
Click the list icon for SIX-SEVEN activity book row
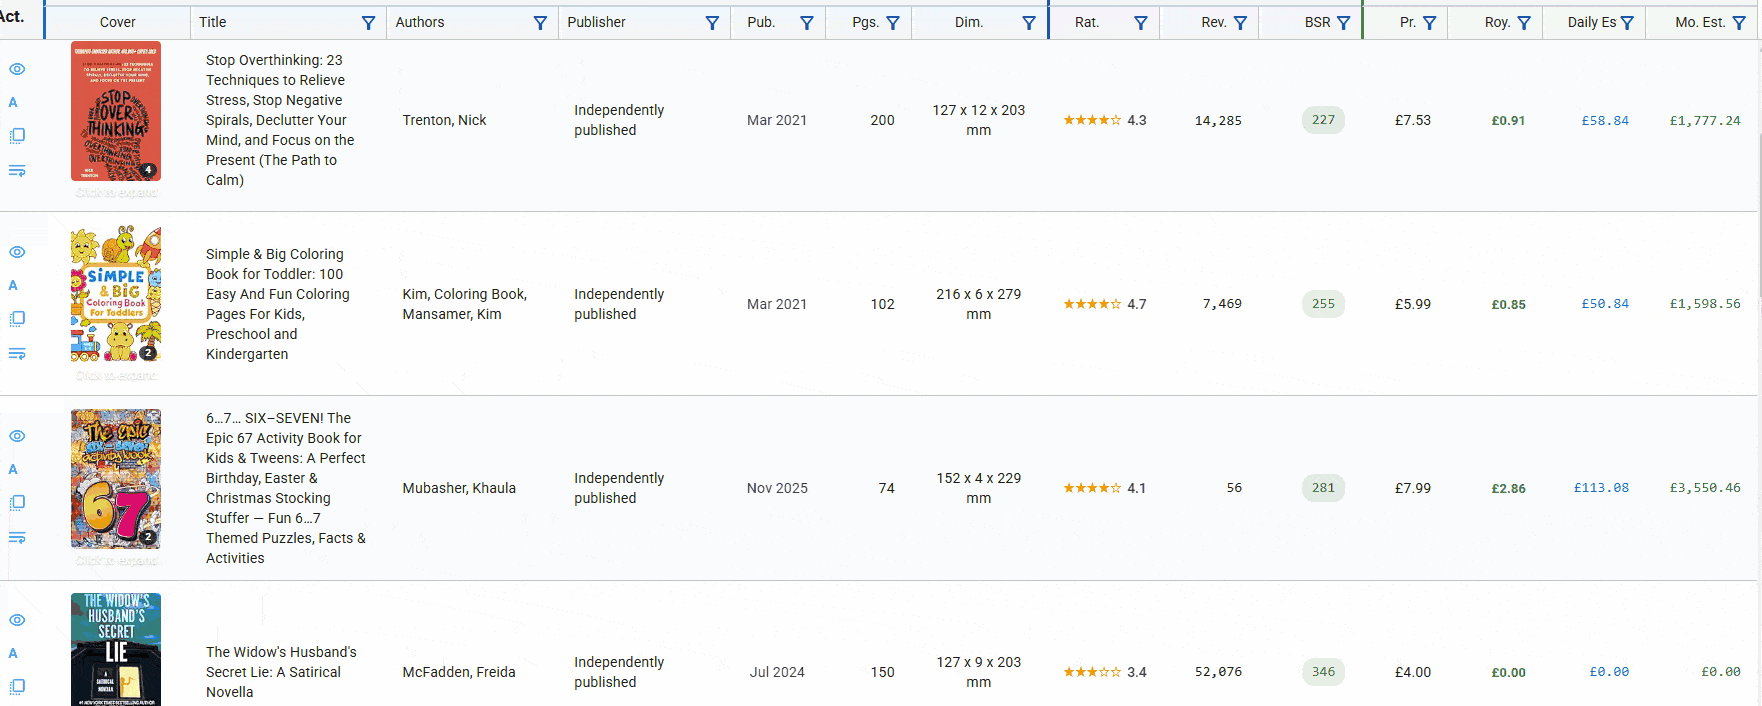[17, 537]
